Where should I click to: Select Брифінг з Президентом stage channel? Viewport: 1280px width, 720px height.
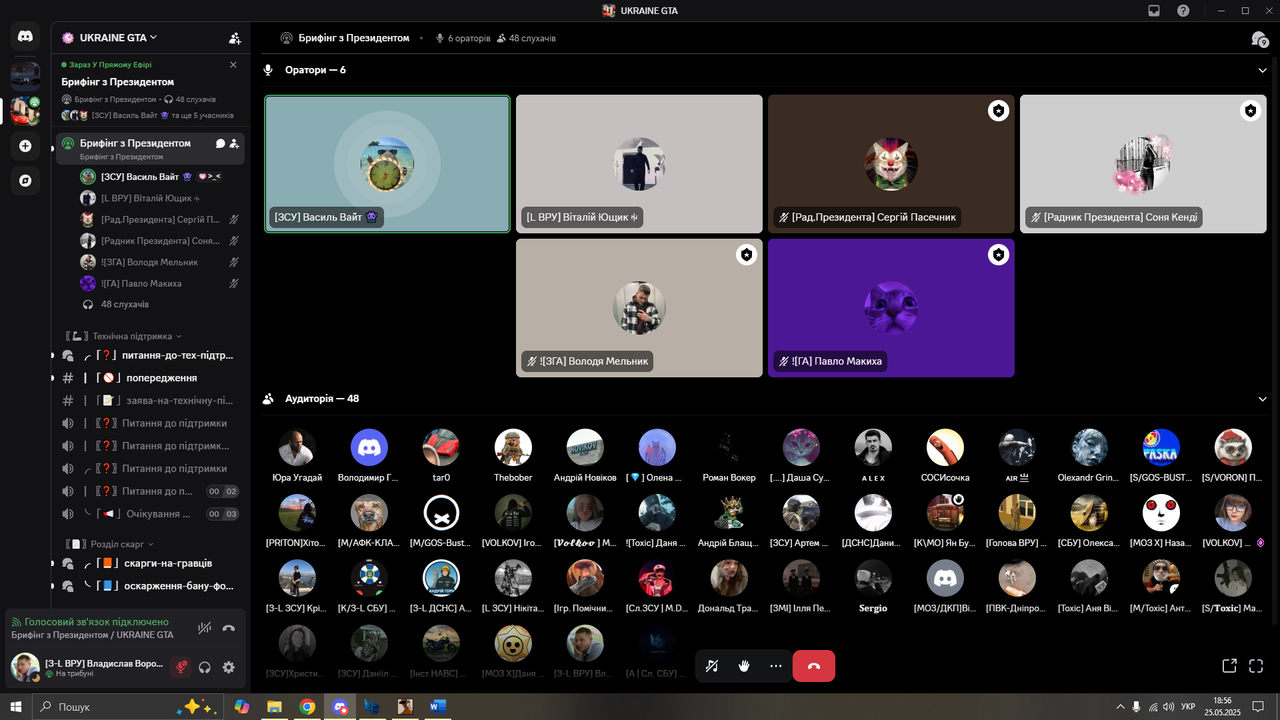coord(149,148)
